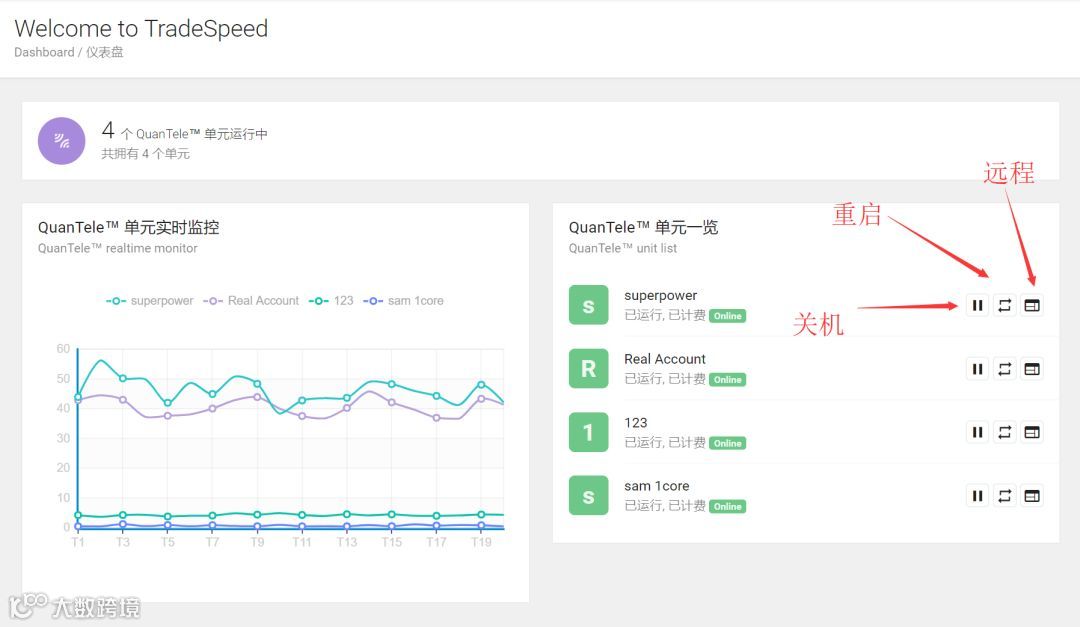The width and height of the screenshot is (1080, 627).
Task: Open the superpower unit name
Action: (x=661, y=295)
